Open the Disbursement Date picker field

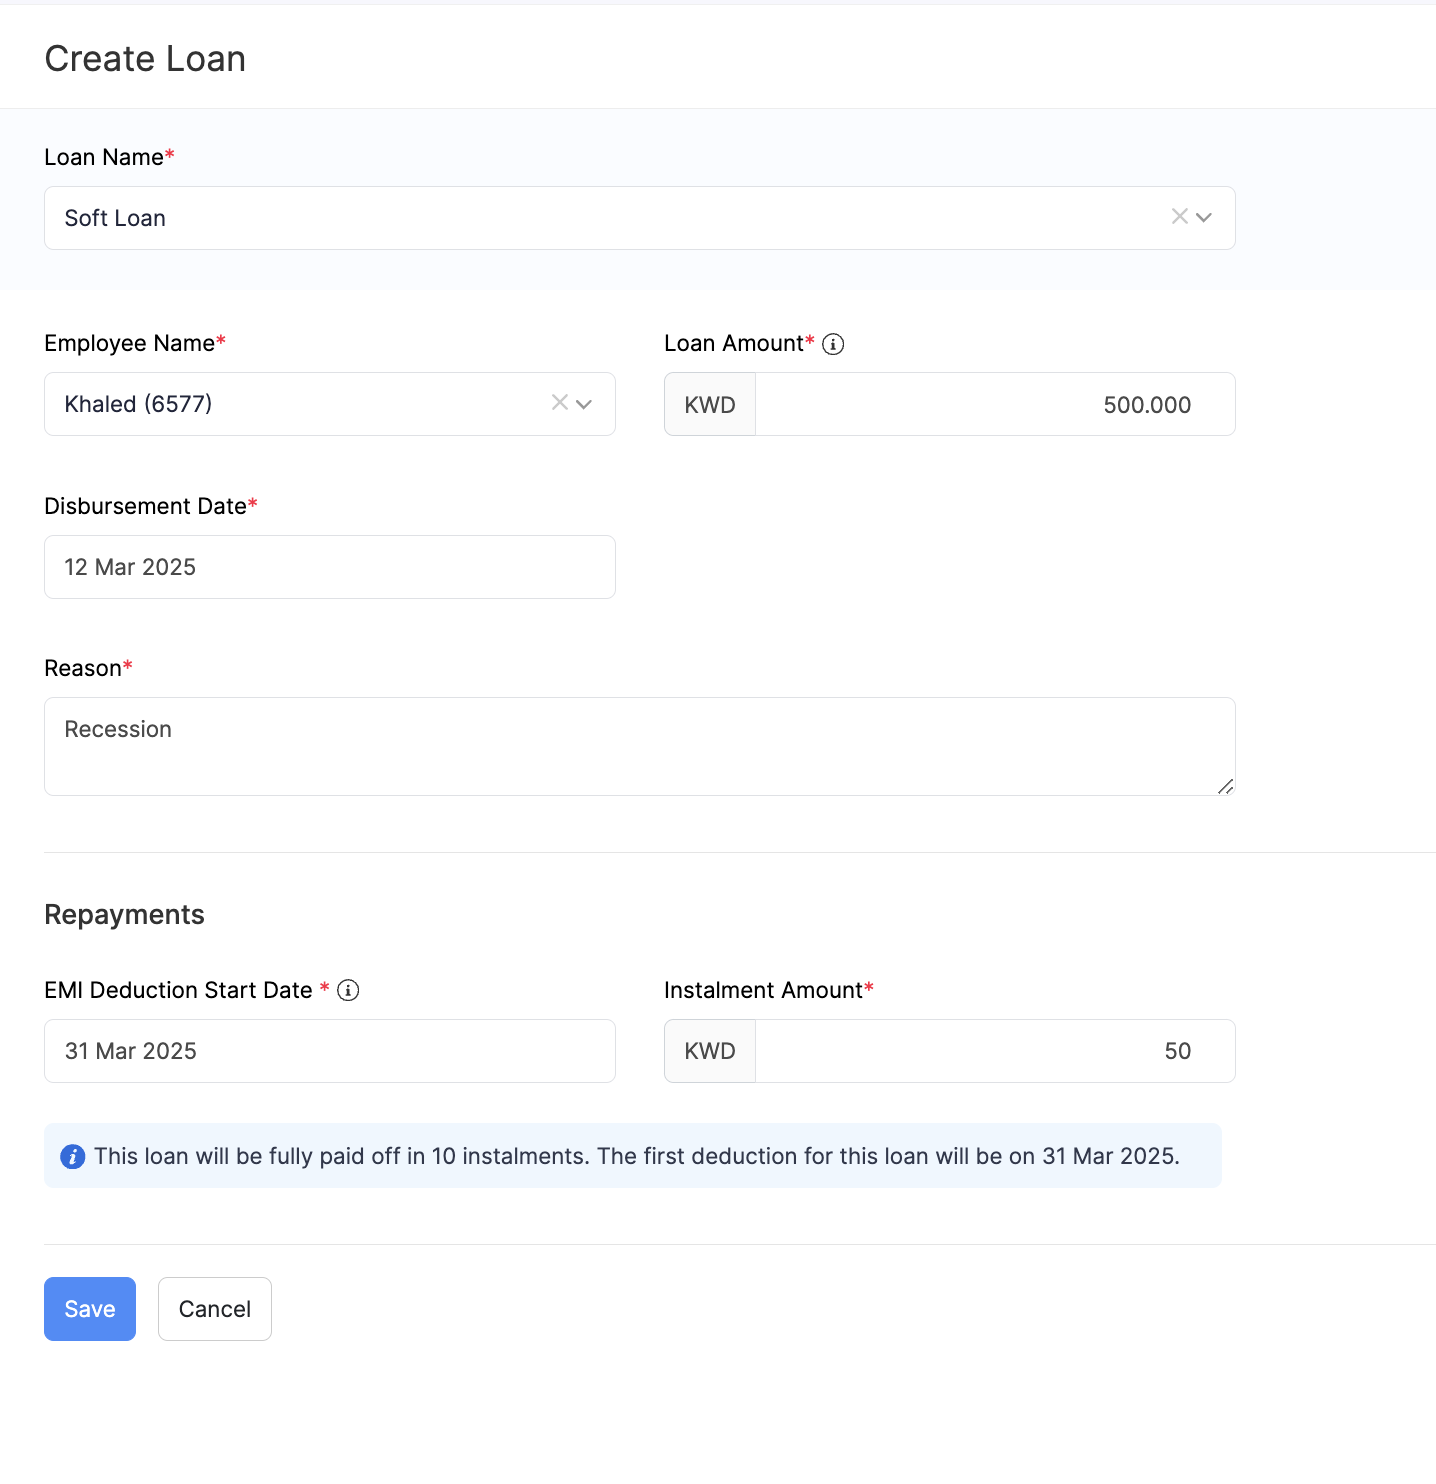329,567
